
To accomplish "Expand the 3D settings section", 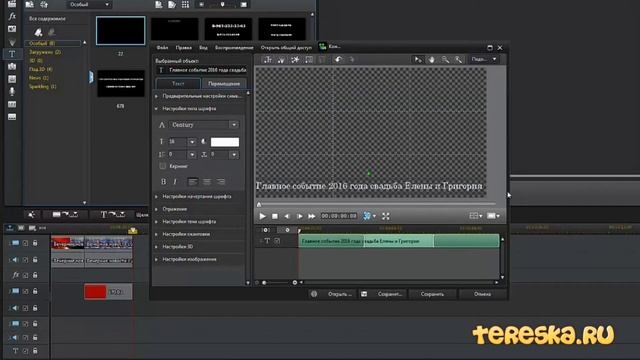I will pyautogui.click(x=156, y=247).
